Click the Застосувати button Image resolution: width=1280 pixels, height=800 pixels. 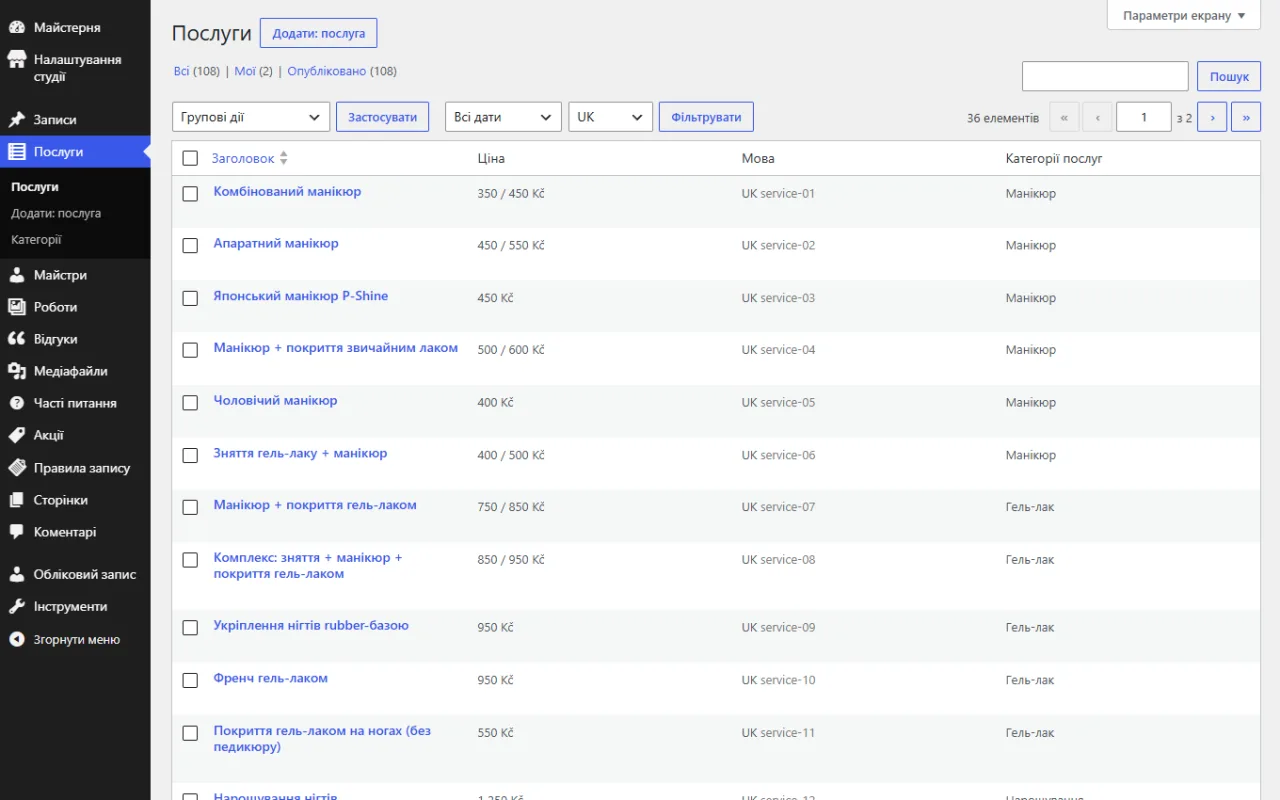coord(383,117)
